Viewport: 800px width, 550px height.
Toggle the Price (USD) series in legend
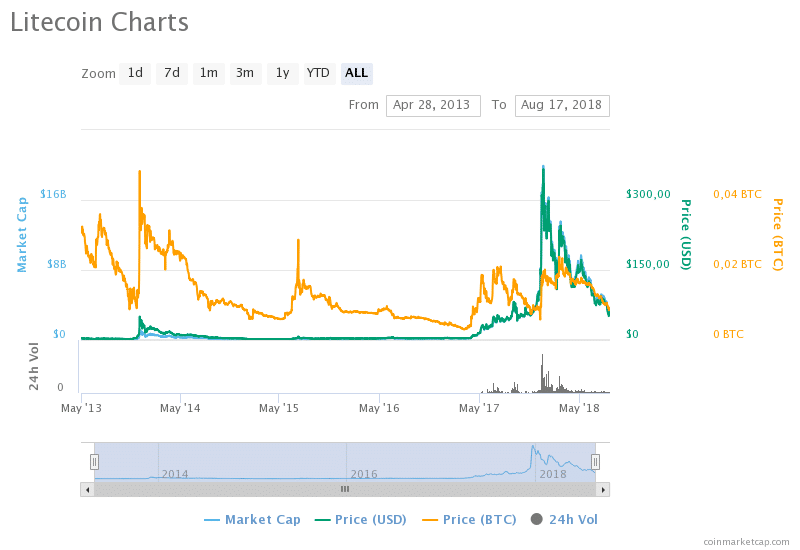point(361,519)
